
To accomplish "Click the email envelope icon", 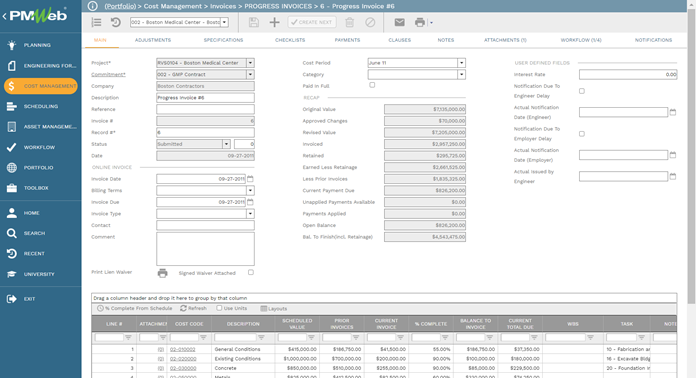I will click(x=399, y=22).
